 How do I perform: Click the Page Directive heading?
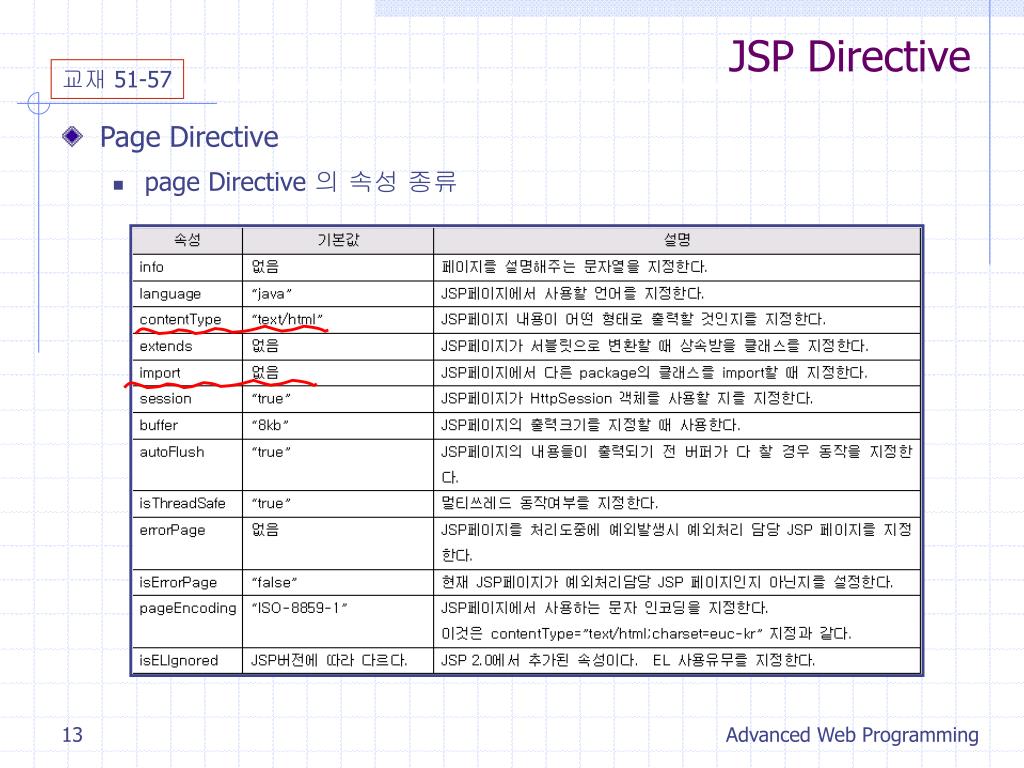pos(189,138)
